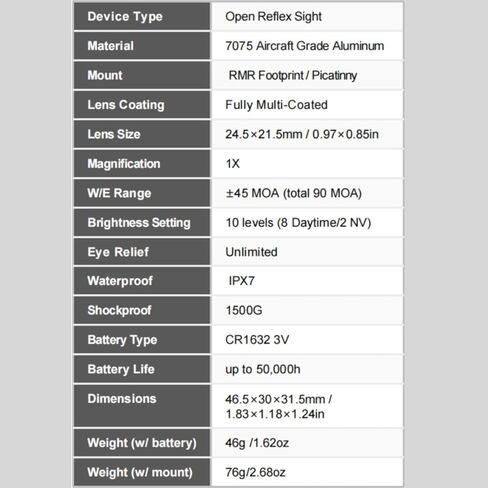The image size is (488, 488).
Task: Click the IPX7 waterproof rating
Action: click(x=242, y=281)
